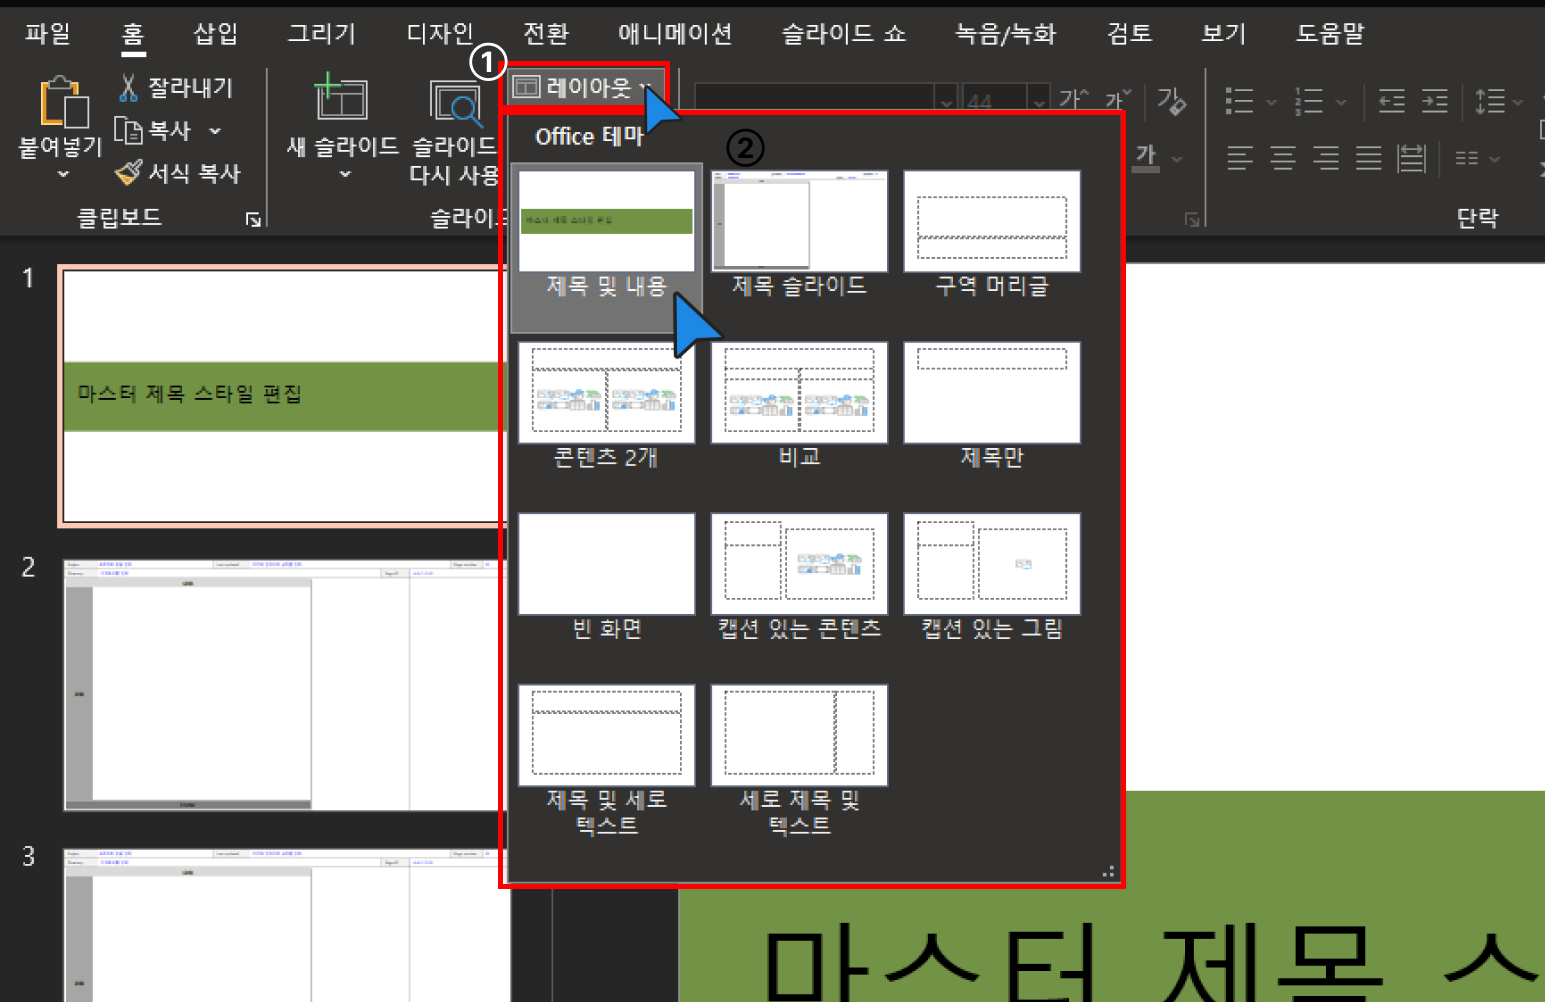1545x1002 pixels.
Task: Increase the font size with larger 가
Action: click(1073, 99)
